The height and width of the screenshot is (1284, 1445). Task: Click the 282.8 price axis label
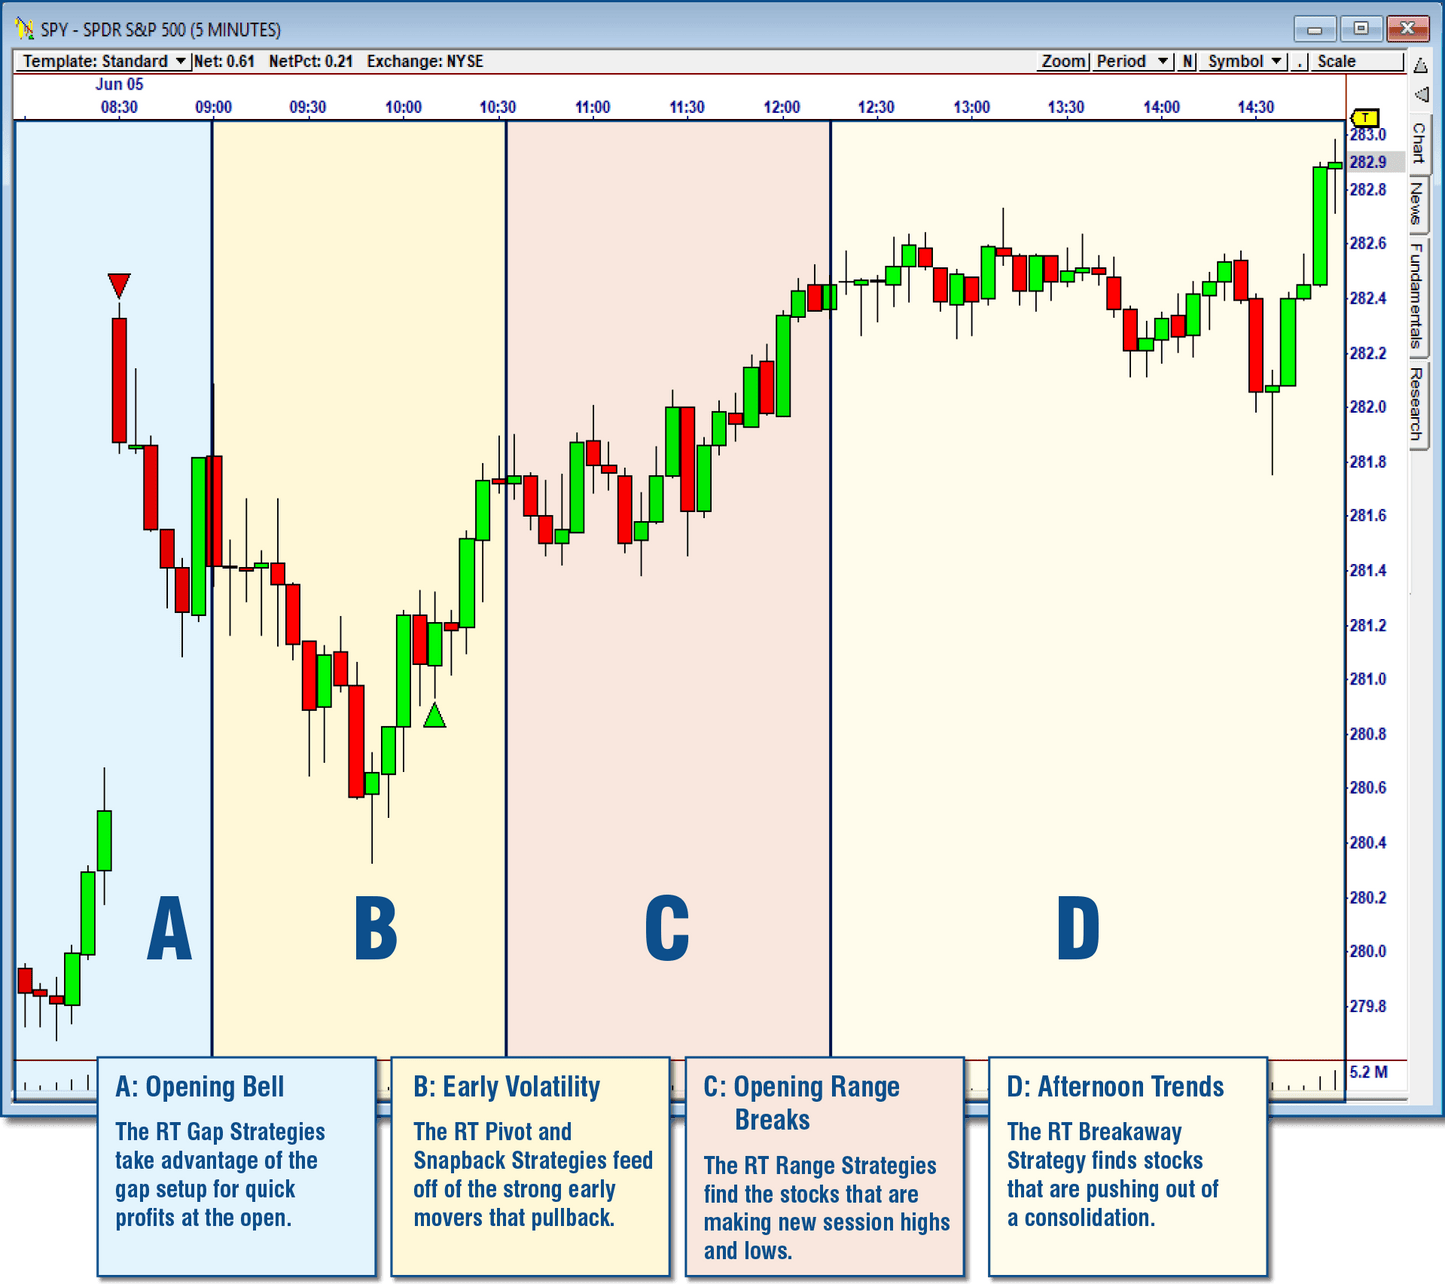click(x=1368, y=189)
